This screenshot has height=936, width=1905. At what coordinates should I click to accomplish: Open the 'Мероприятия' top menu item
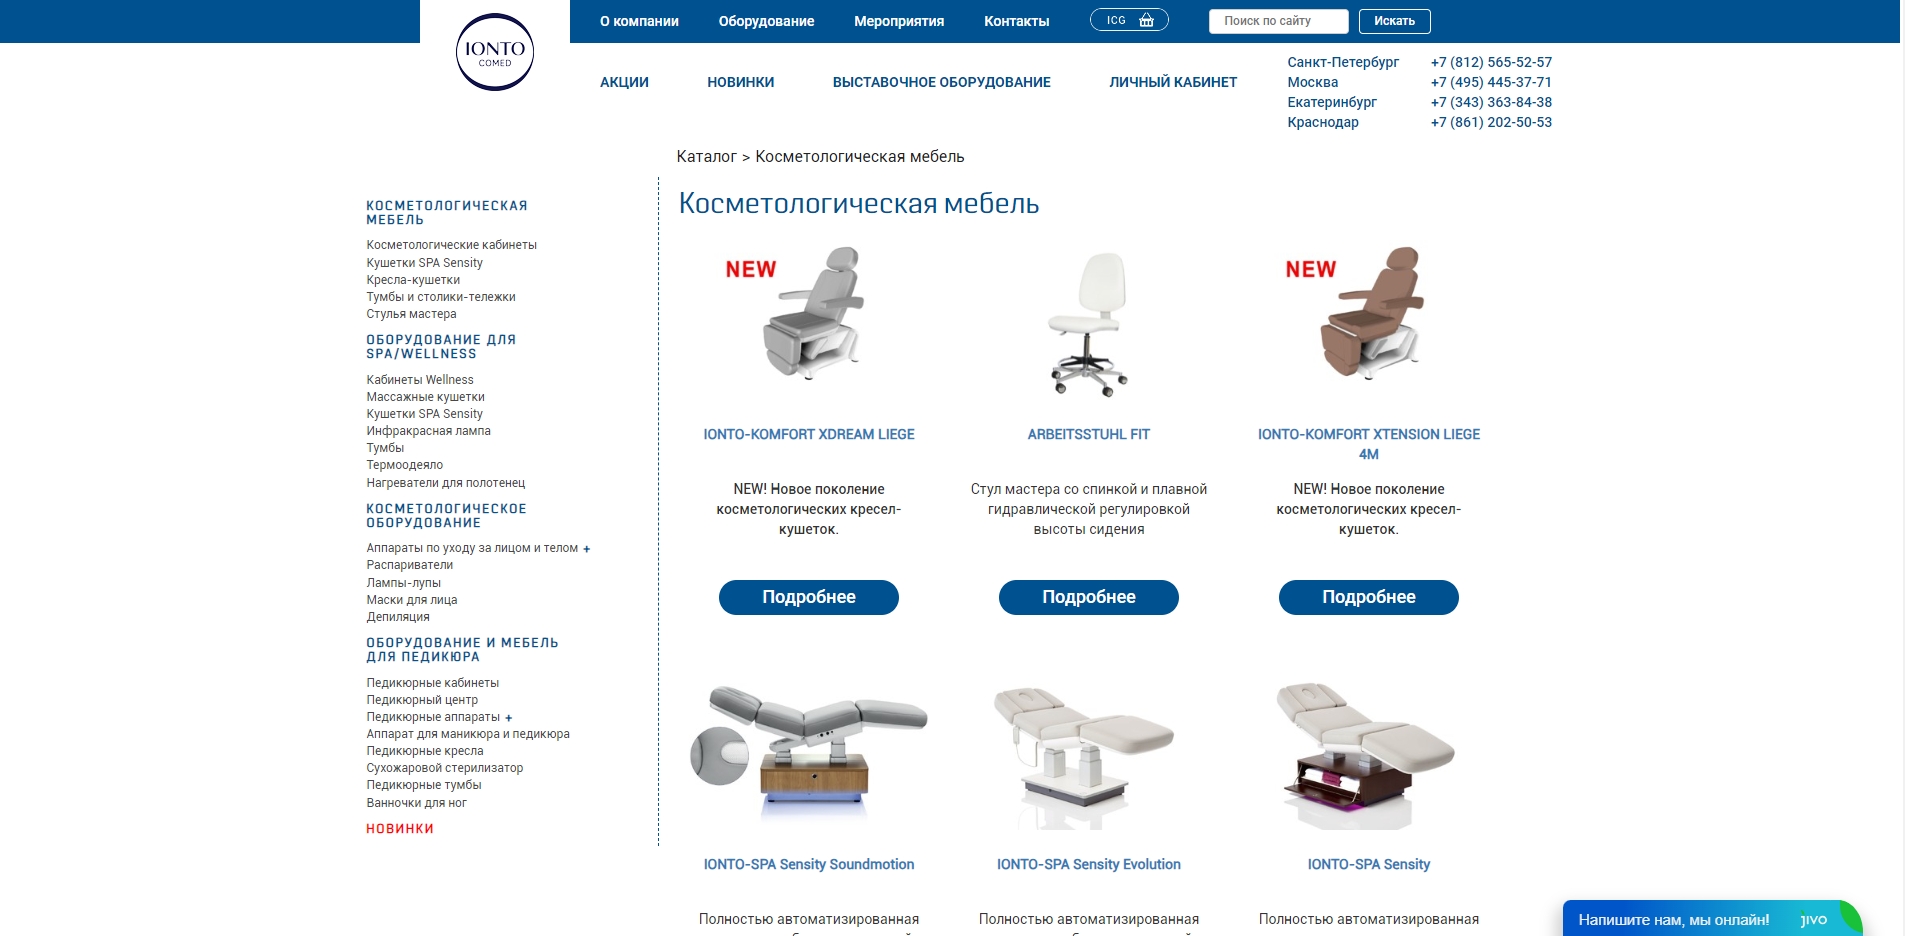pos(899,21)
